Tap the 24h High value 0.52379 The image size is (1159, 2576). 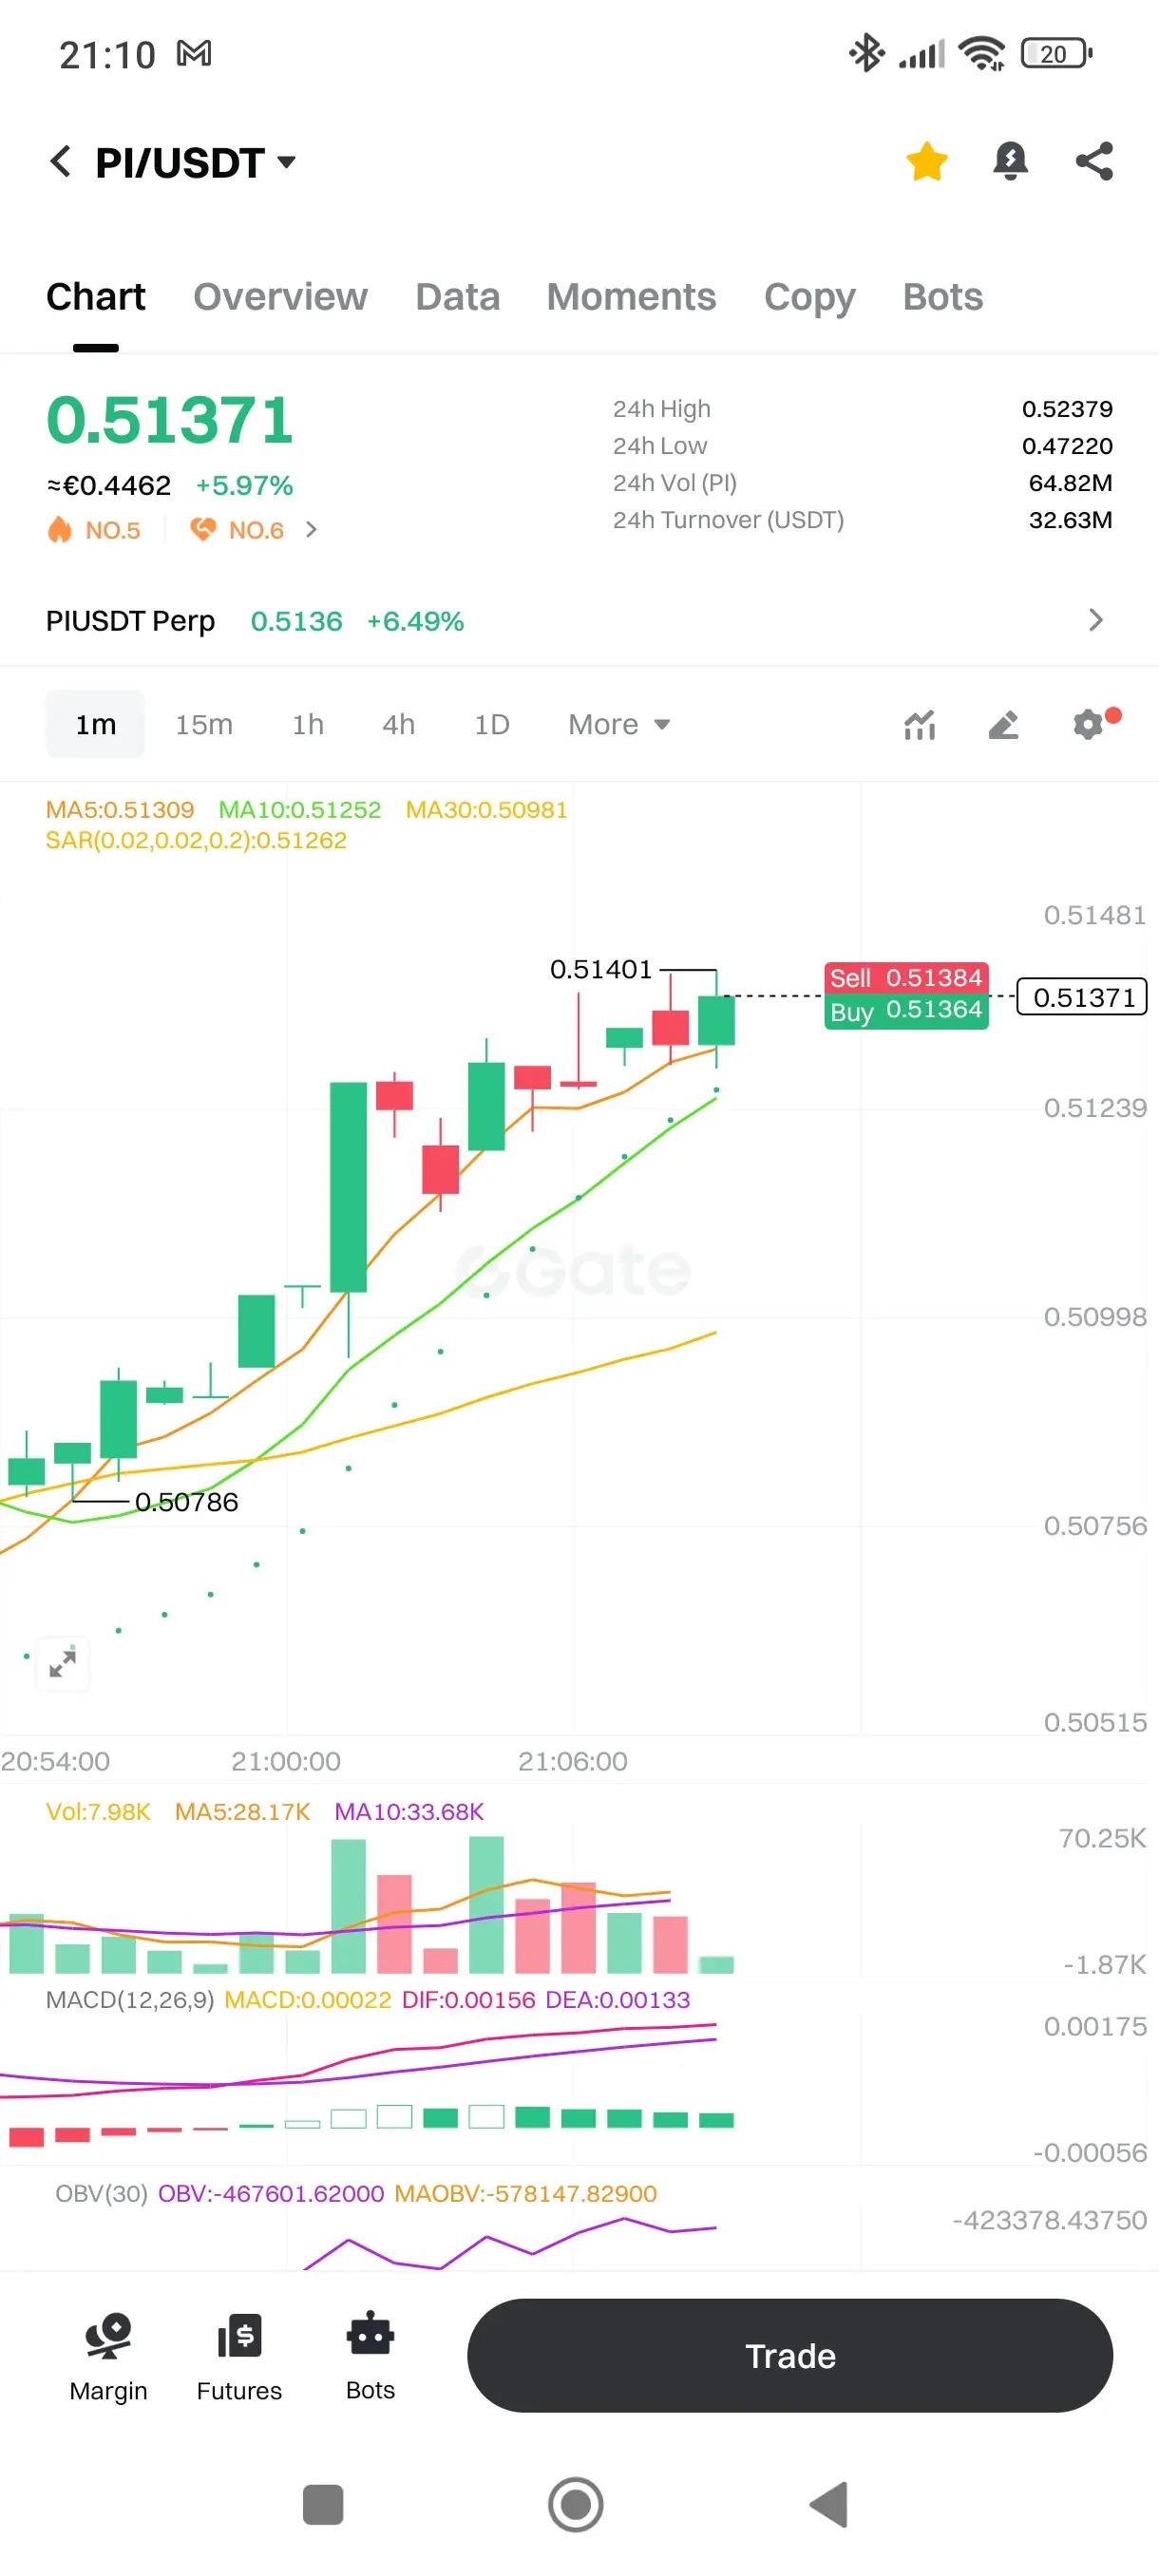pos(1067,409)
